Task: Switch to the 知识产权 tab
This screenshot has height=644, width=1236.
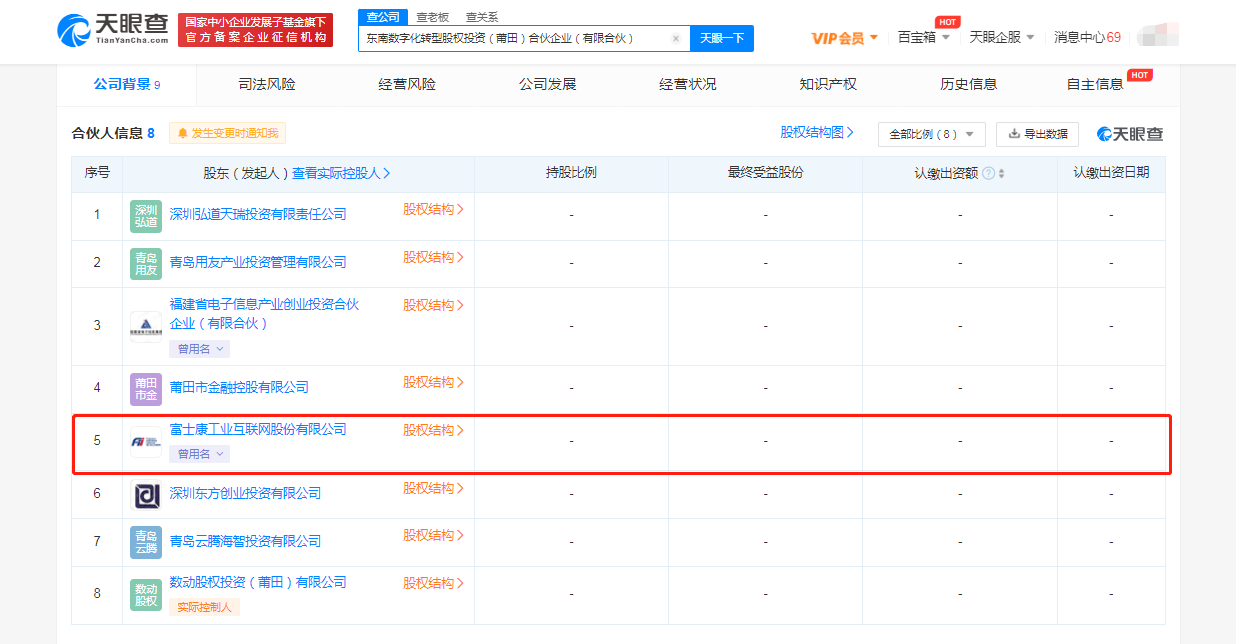Action: pos(828,85)
